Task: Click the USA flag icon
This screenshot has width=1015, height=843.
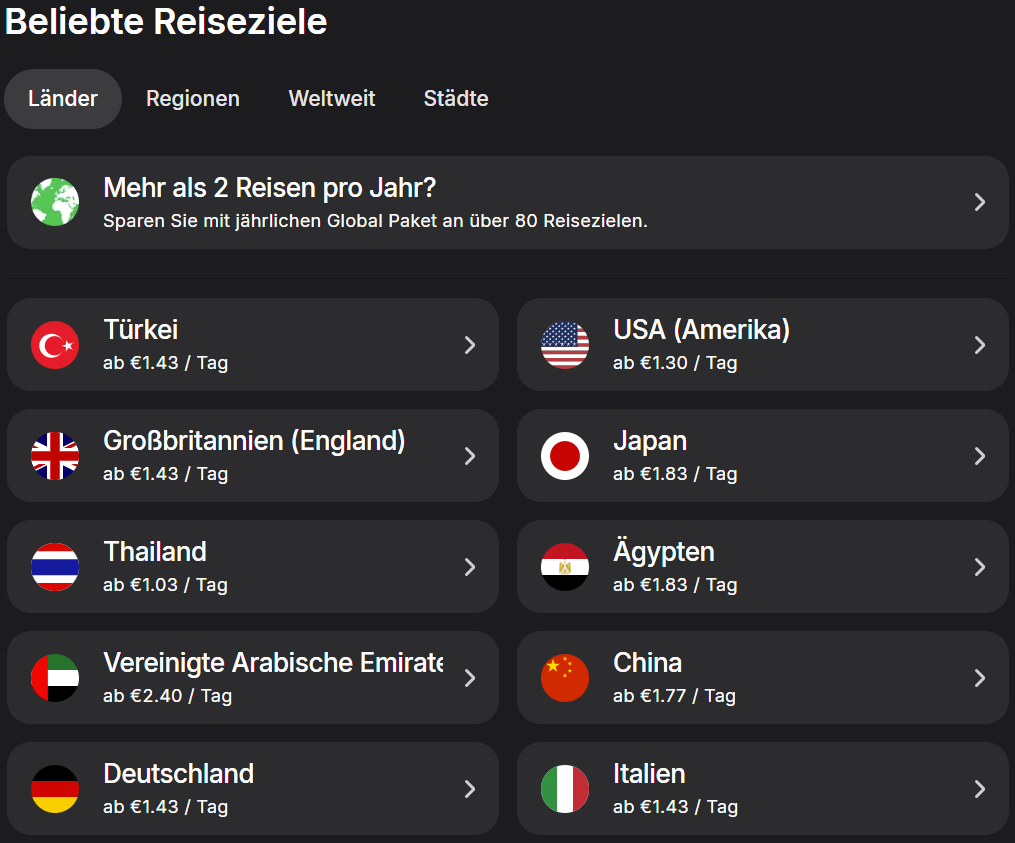Action: (x=565, y=345)
